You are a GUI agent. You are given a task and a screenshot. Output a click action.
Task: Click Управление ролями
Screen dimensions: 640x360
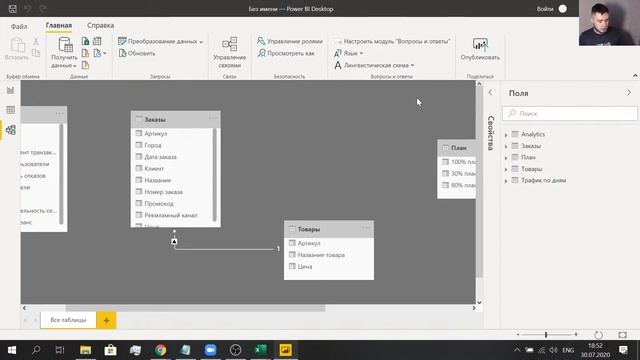[x=289, y=41]
